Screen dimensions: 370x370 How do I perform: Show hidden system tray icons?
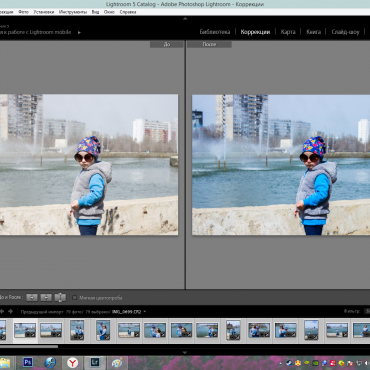tap(280, 363)
